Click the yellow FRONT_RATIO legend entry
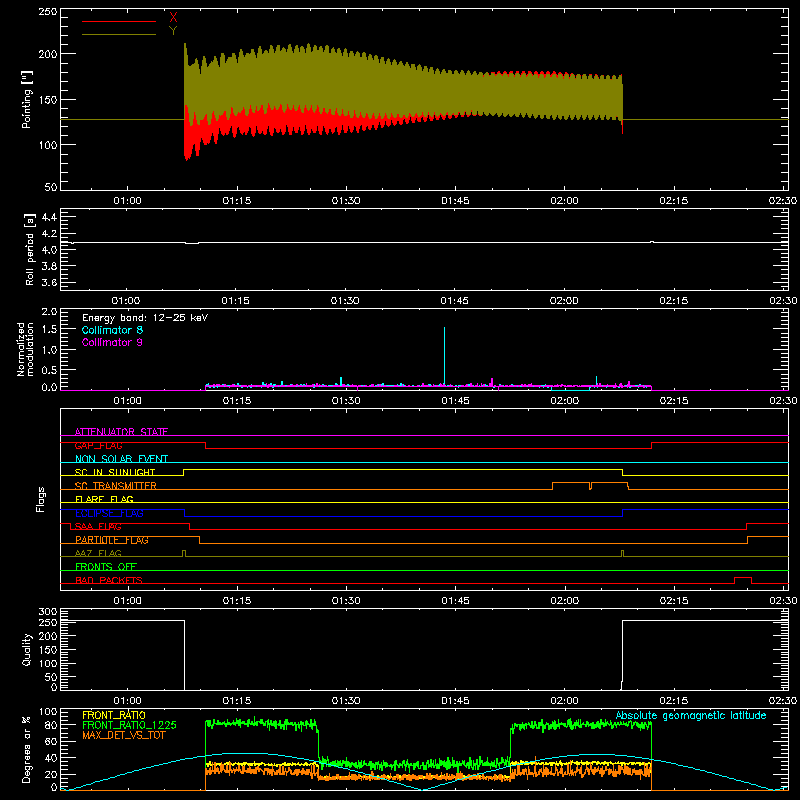The height and width of the screenshot is (800, 800). click(114, 715)
